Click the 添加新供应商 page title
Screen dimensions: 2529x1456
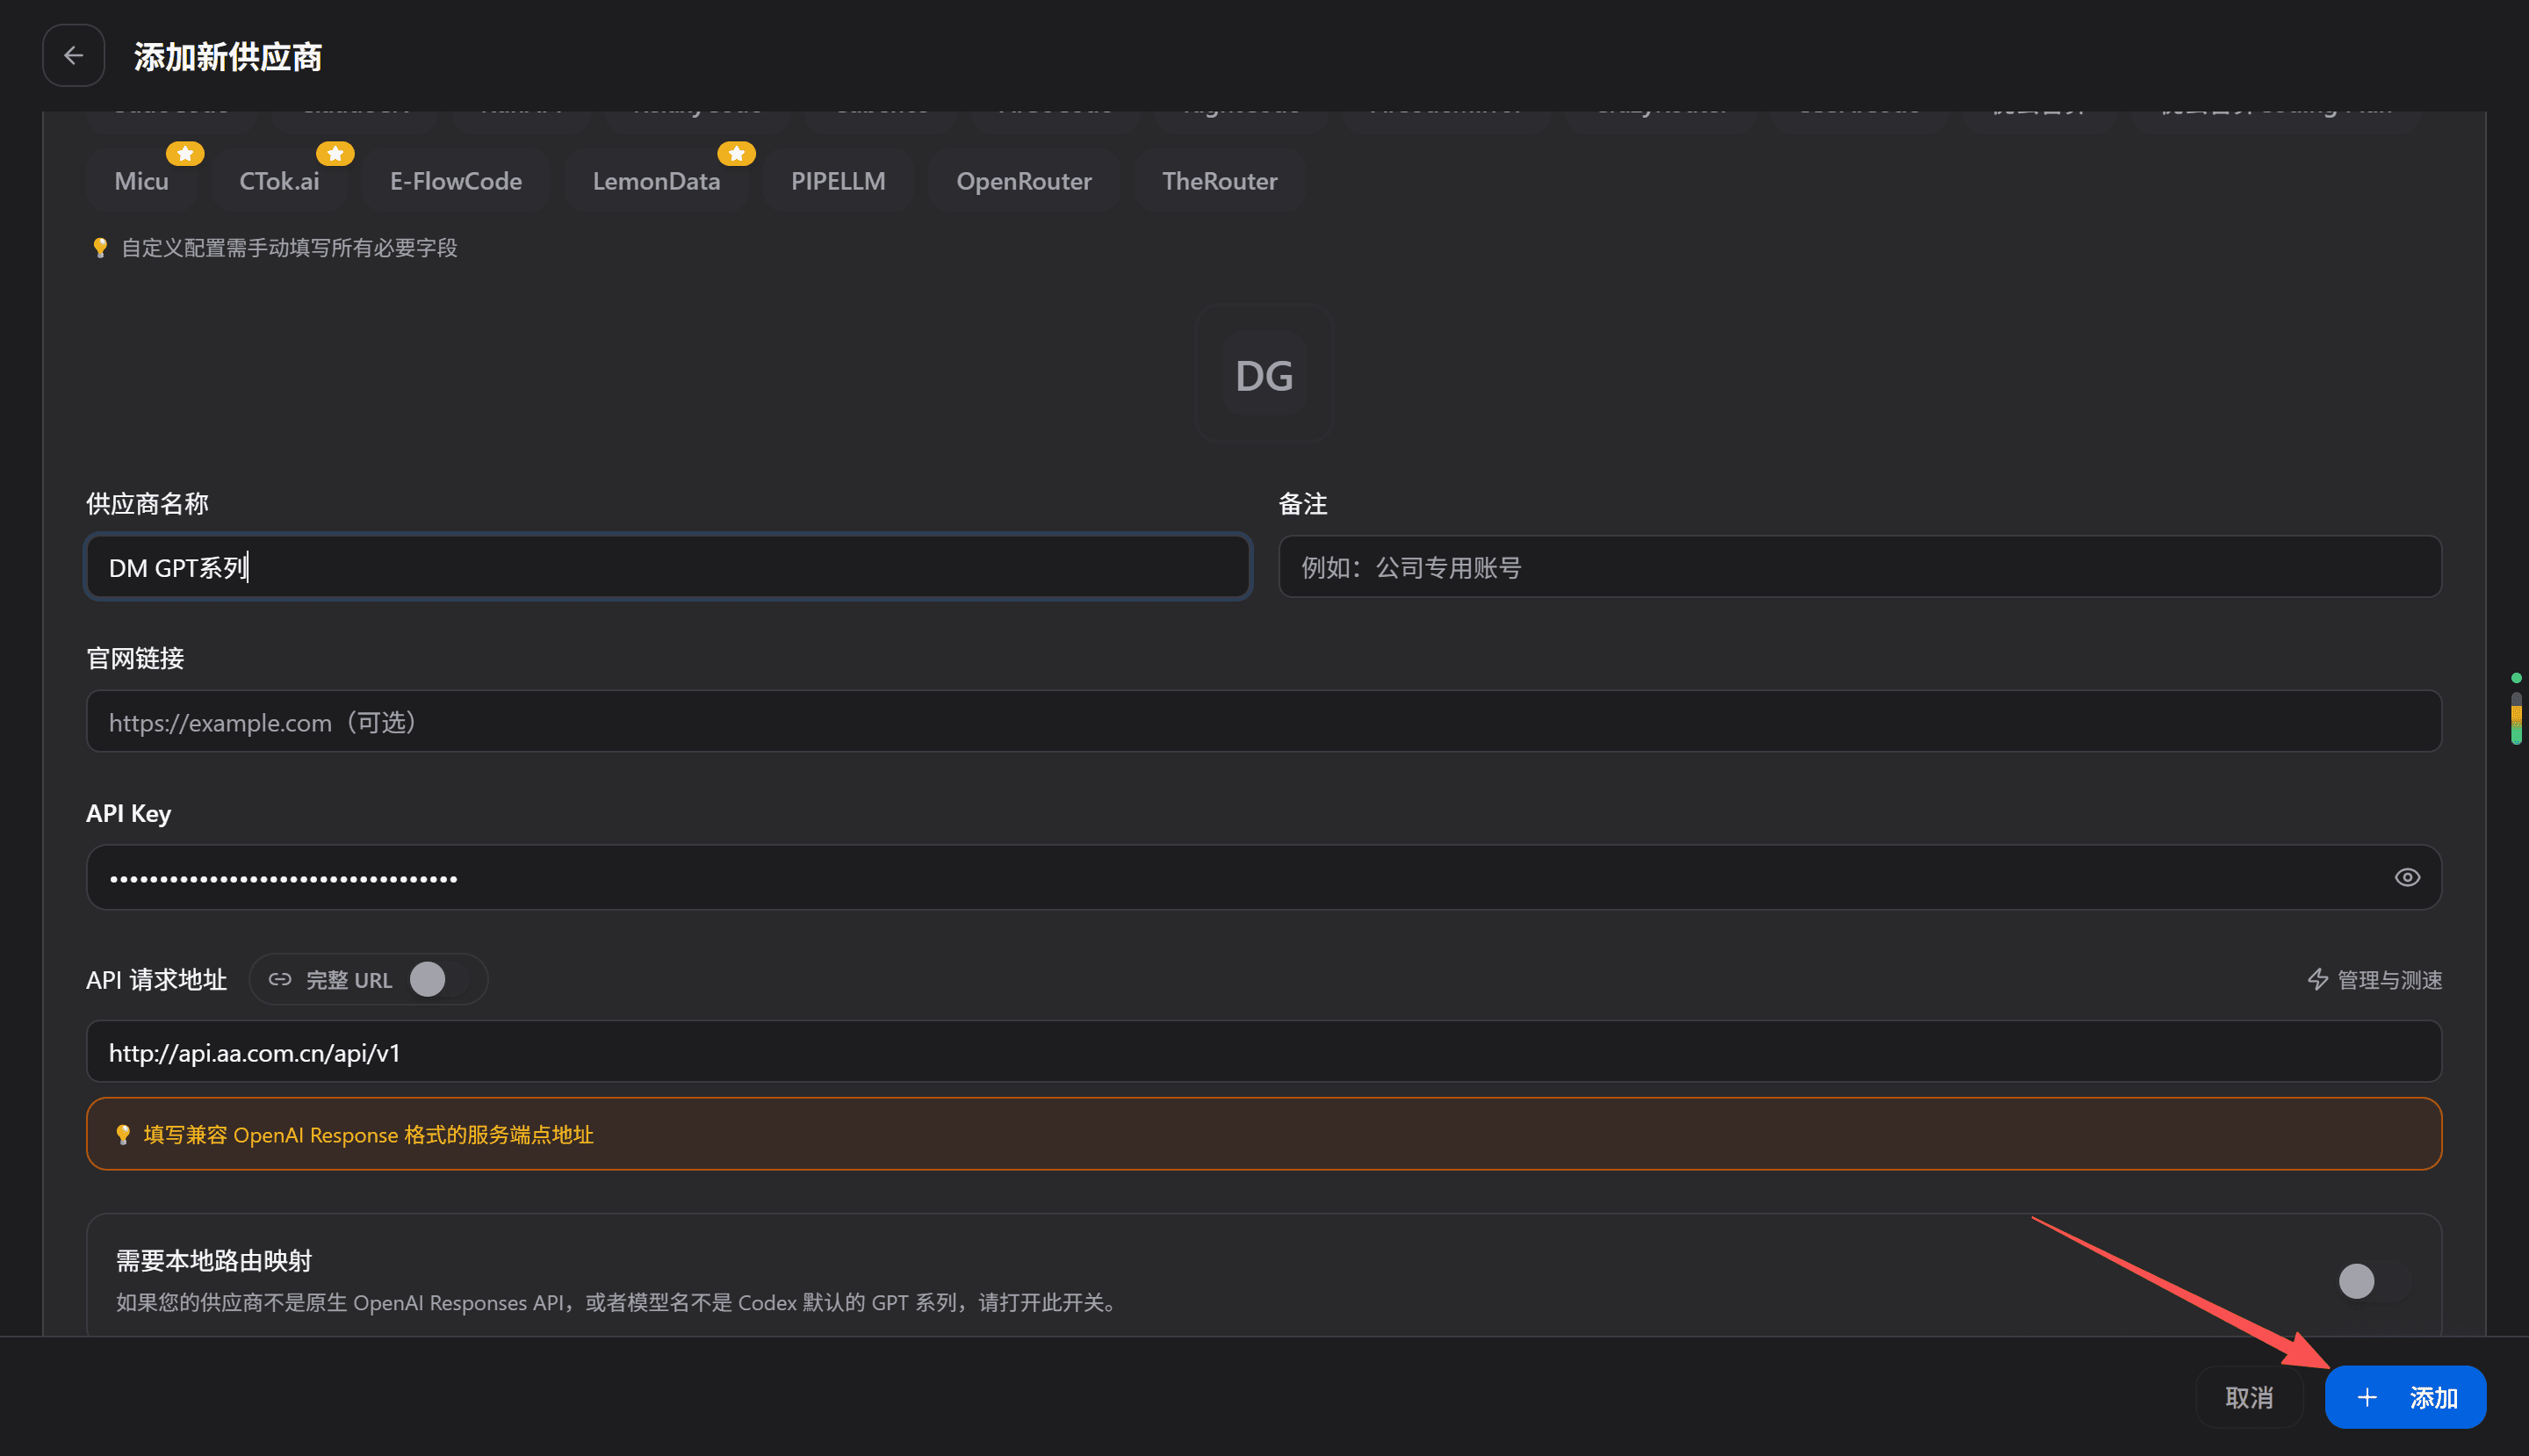tap(228, 57)
